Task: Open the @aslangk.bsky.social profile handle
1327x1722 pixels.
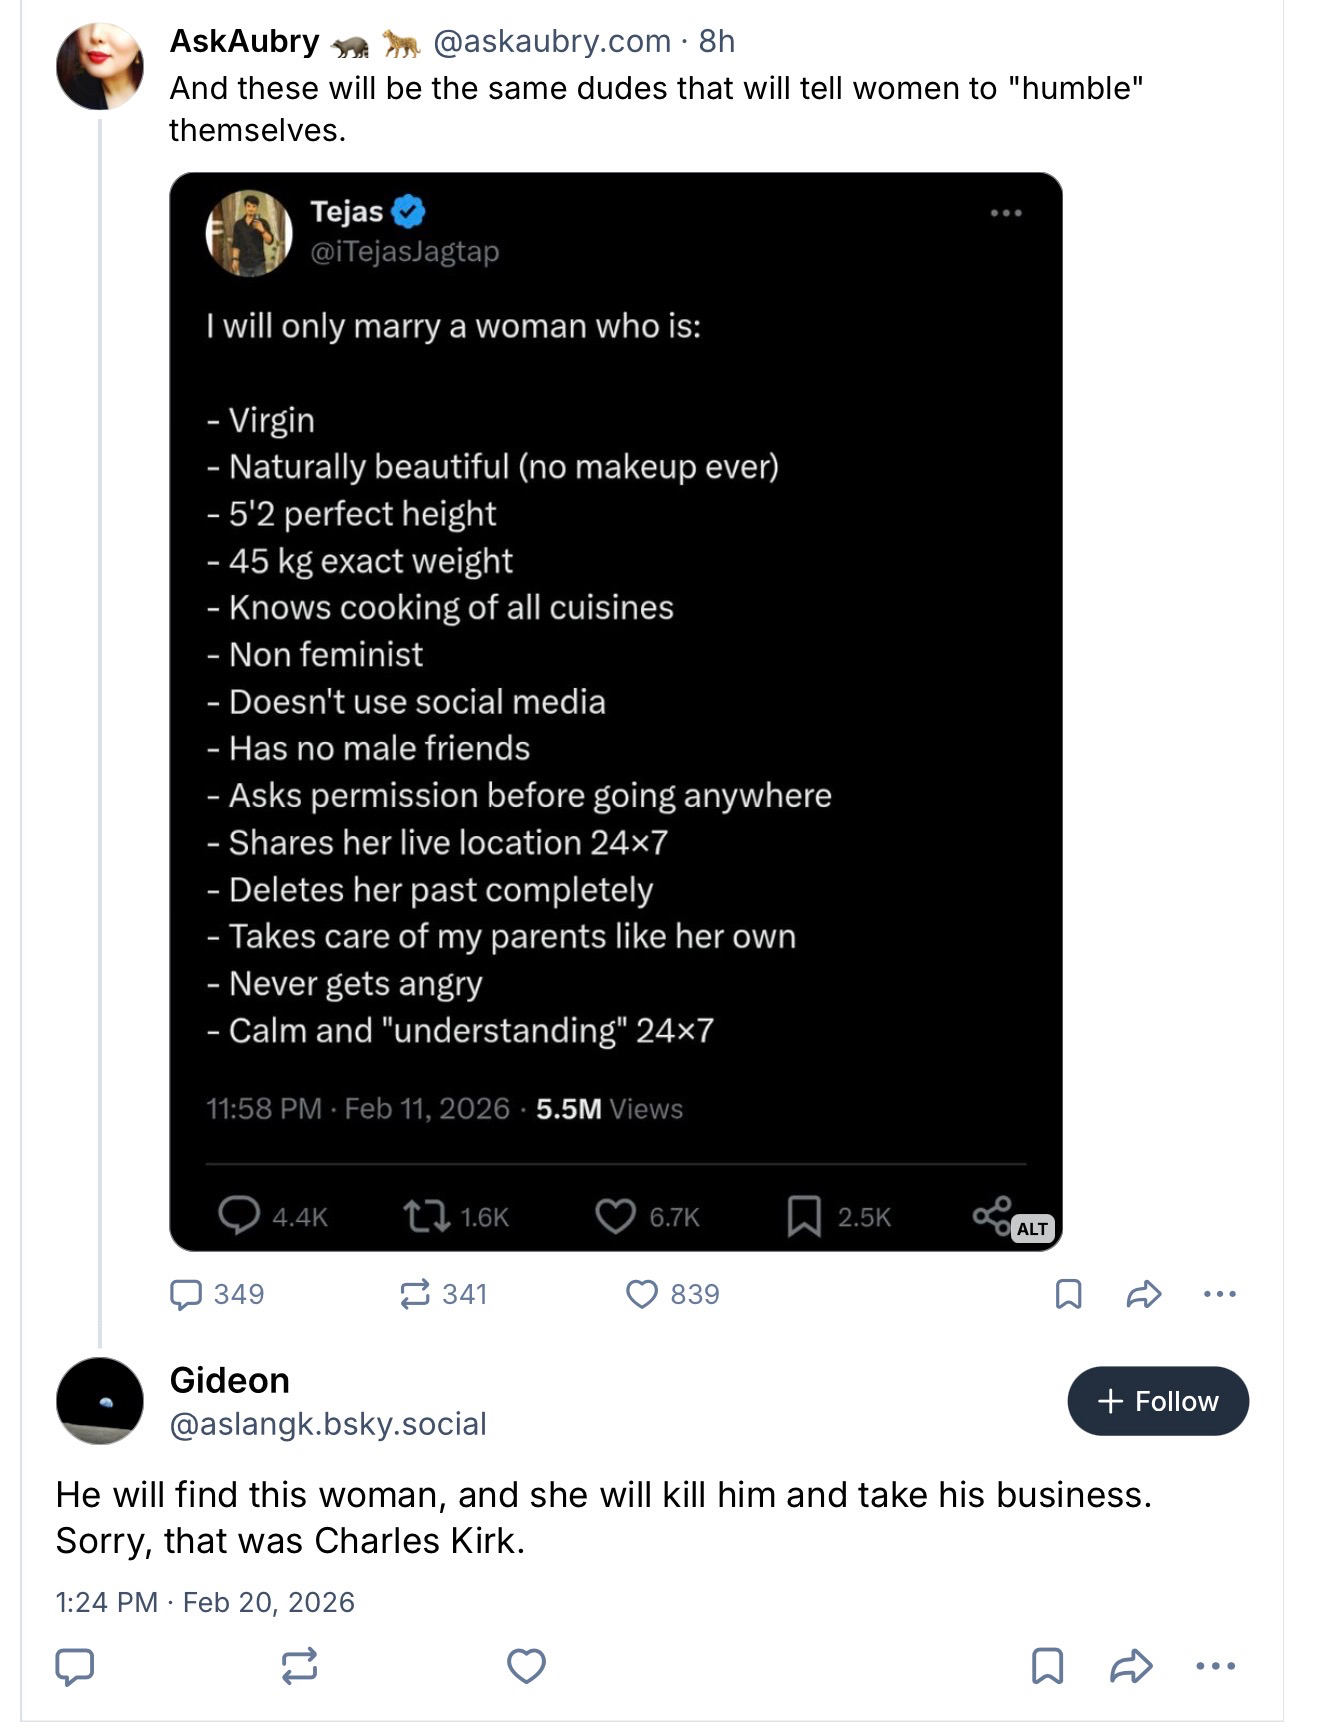Action: [328, 1424]
